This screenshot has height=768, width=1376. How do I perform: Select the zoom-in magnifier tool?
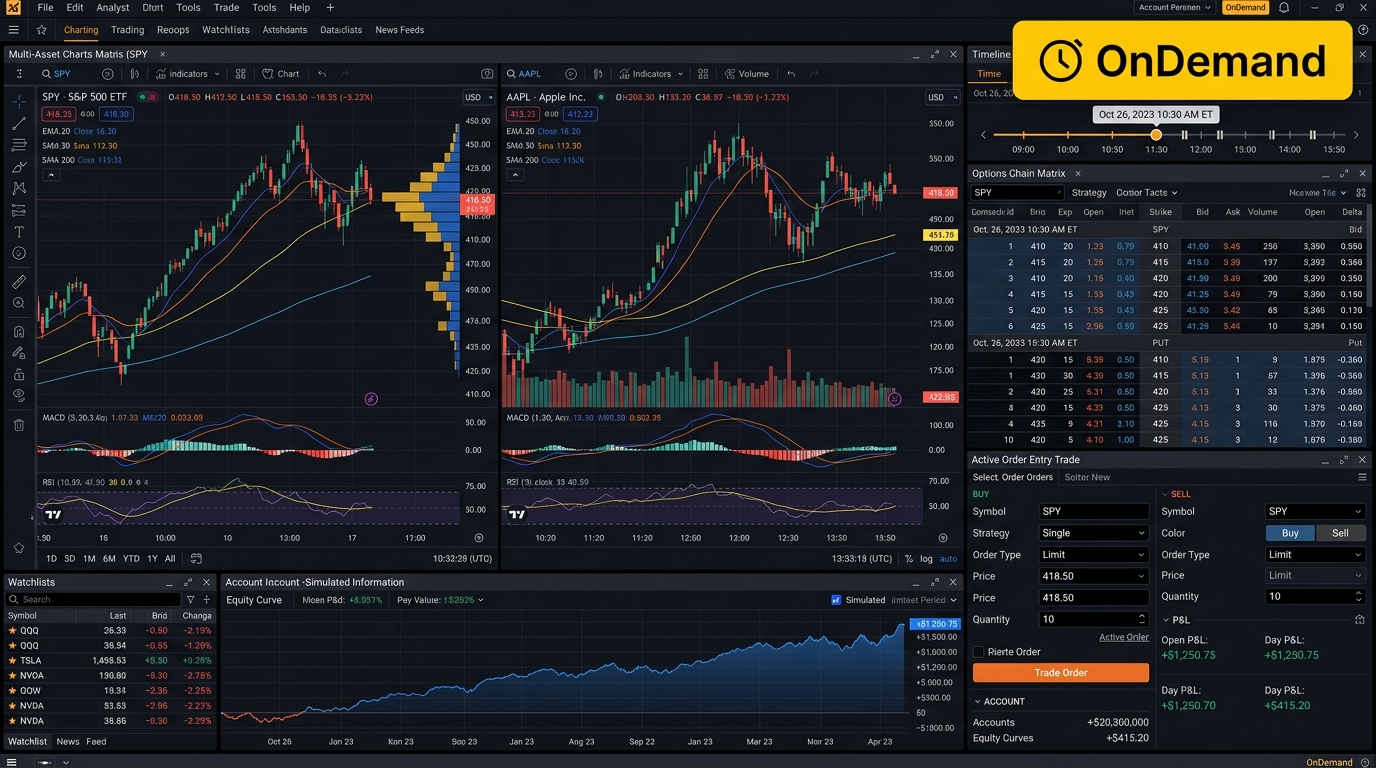click(18, 303)
